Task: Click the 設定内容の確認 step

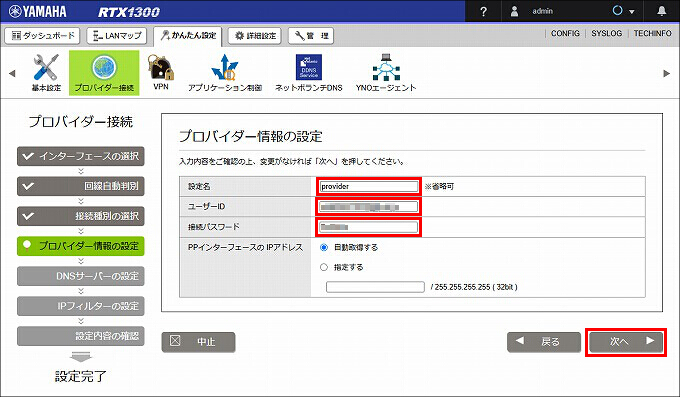Action: [81, 336]
